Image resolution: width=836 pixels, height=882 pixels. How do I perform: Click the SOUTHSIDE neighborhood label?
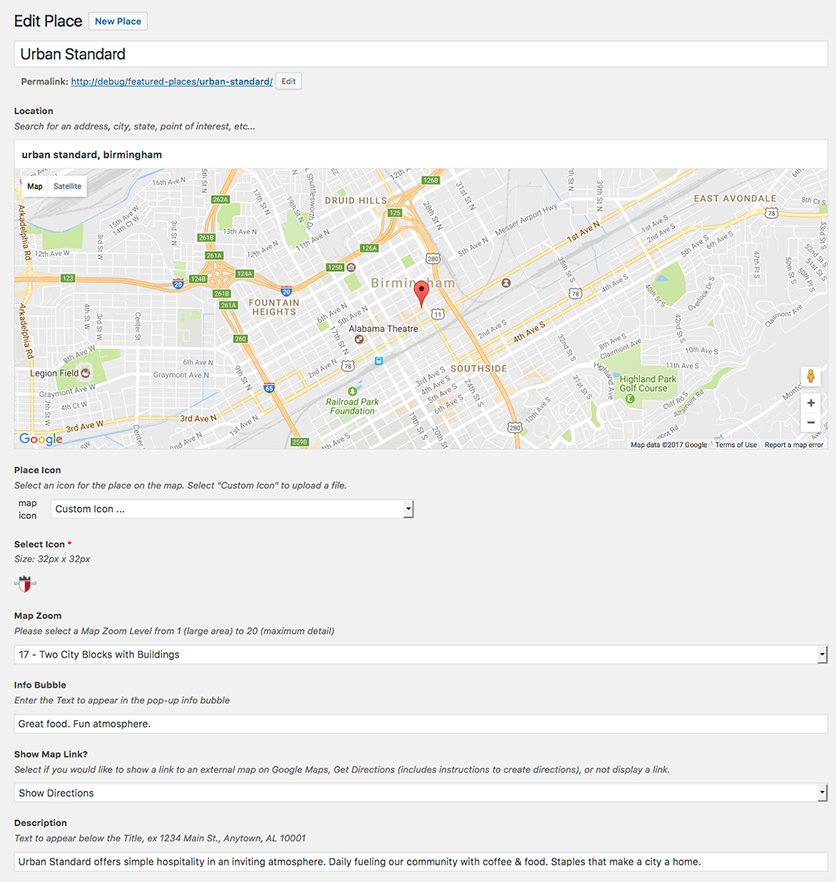(x=479, y=368)
